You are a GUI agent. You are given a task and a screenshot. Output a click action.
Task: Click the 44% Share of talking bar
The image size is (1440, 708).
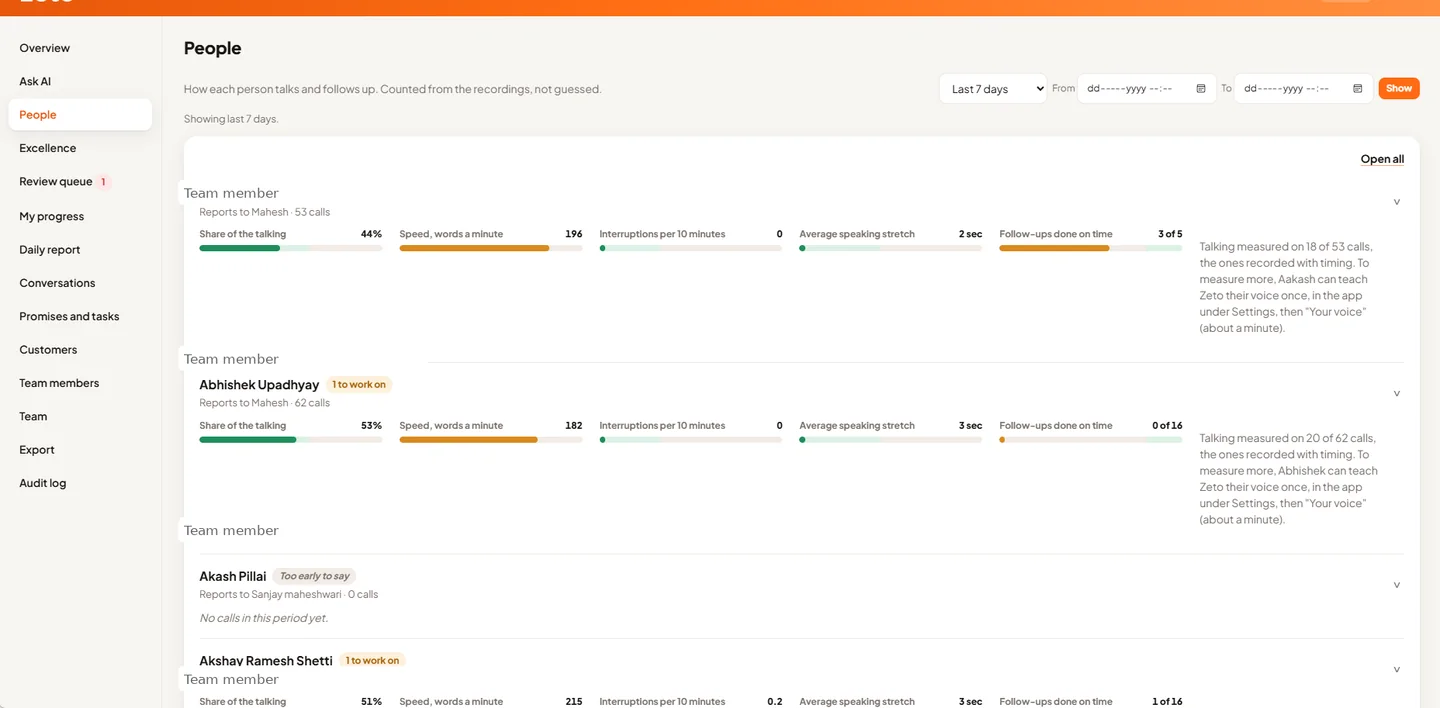pos(291,248)
